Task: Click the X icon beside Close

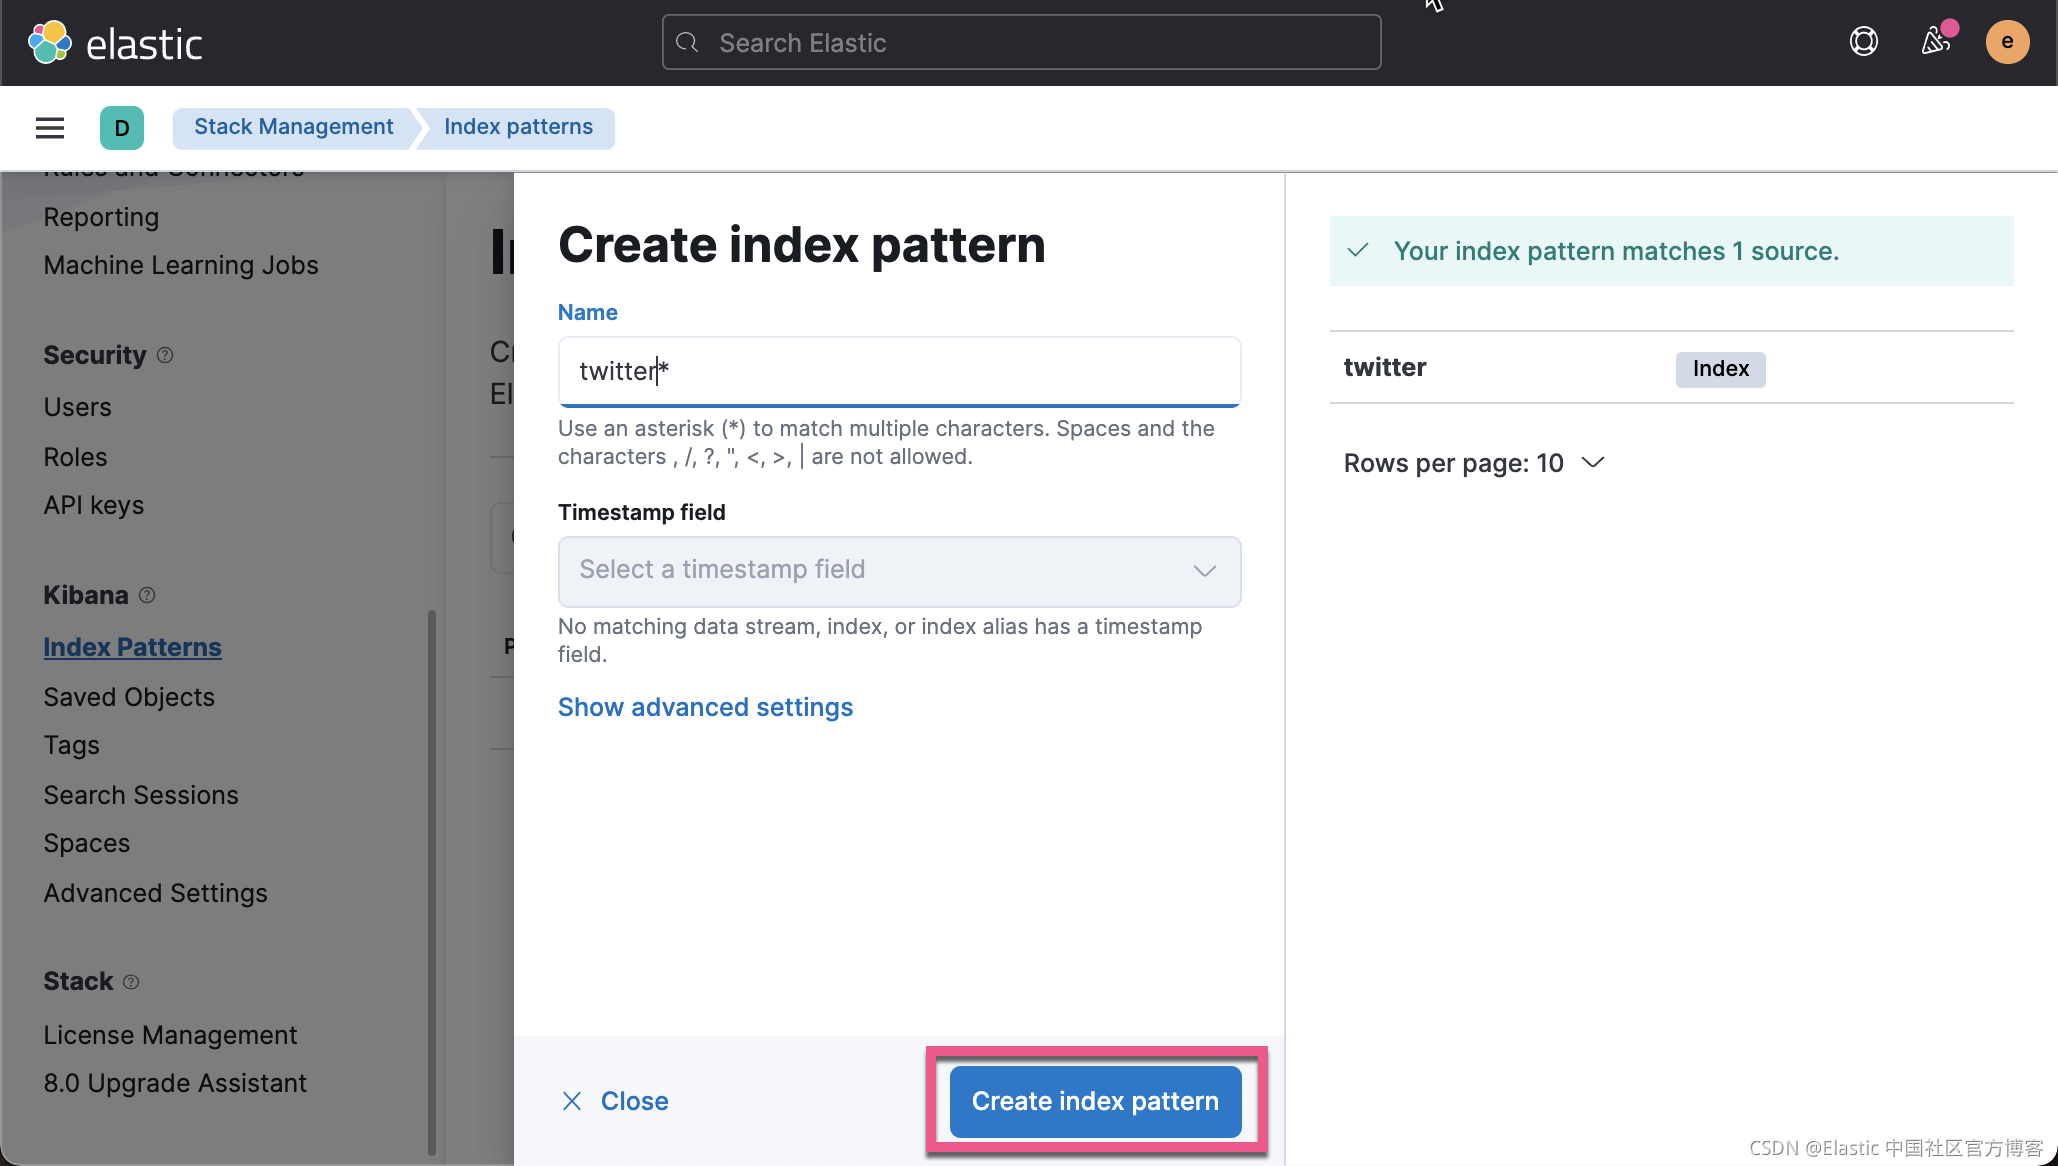Action: (572, 1101)
